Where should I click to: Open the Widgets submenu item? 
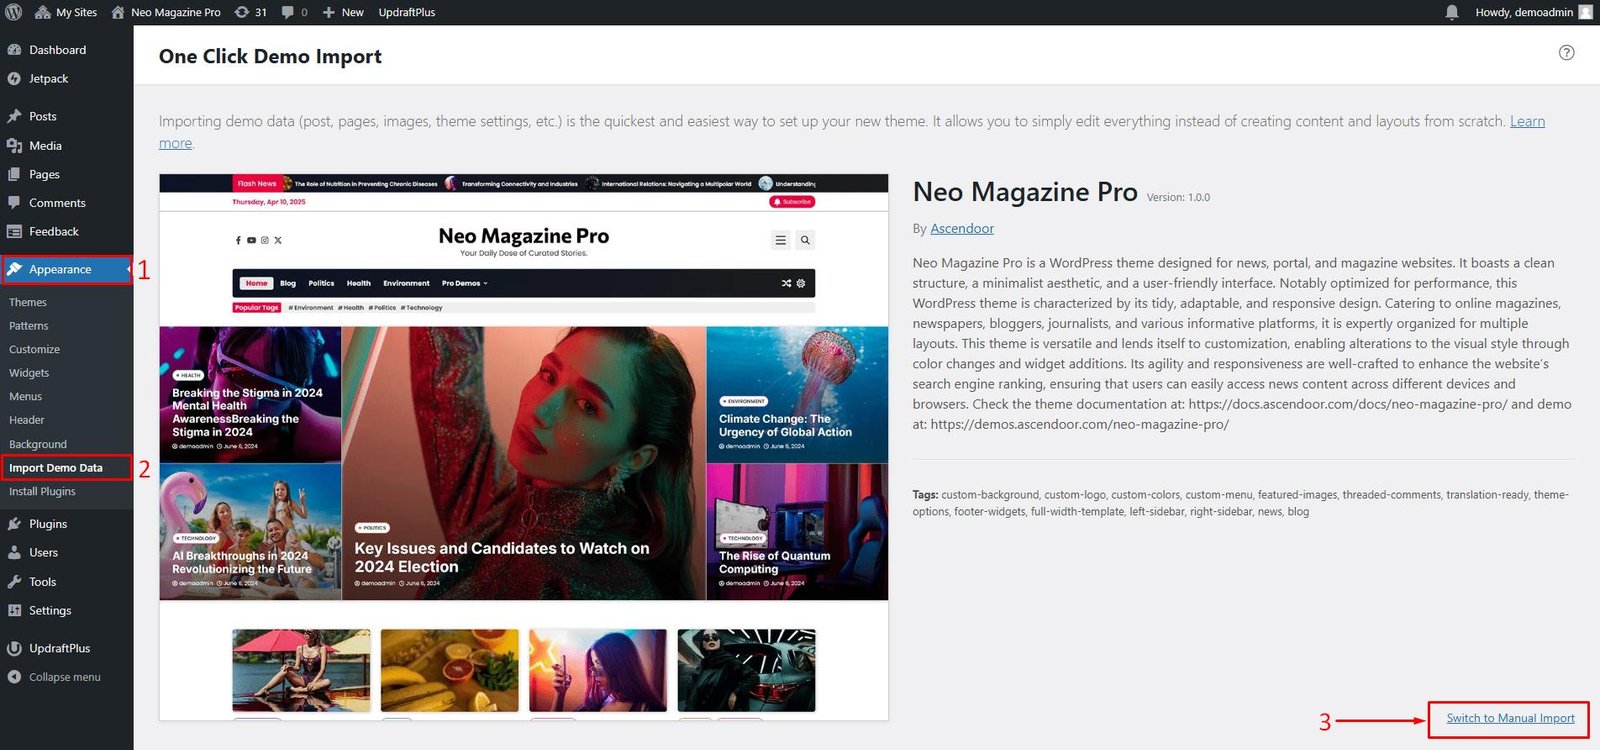tap(29, 373)
